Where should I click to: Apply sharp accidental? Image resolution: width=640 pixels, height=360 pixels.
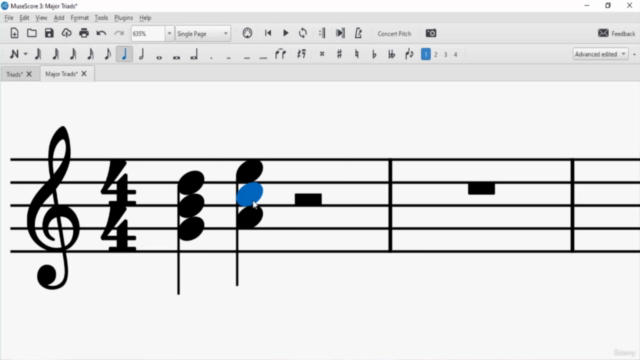click(339, 54)
